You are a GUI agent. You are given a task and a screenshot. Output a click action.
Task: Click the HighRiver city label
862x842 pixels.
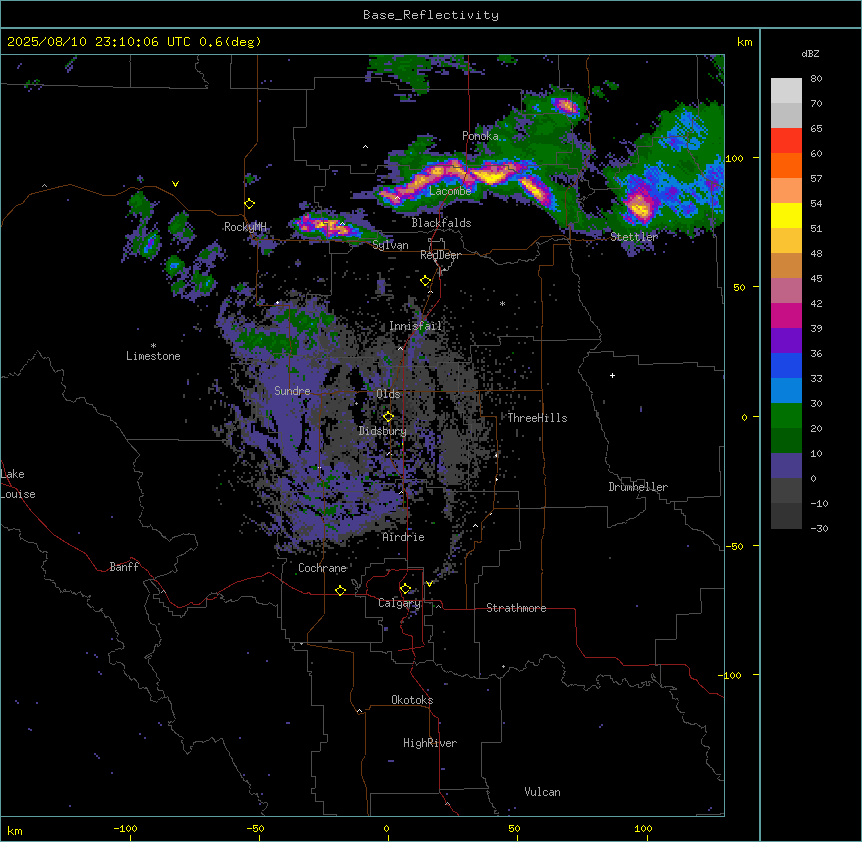click(x=430, y=743)
